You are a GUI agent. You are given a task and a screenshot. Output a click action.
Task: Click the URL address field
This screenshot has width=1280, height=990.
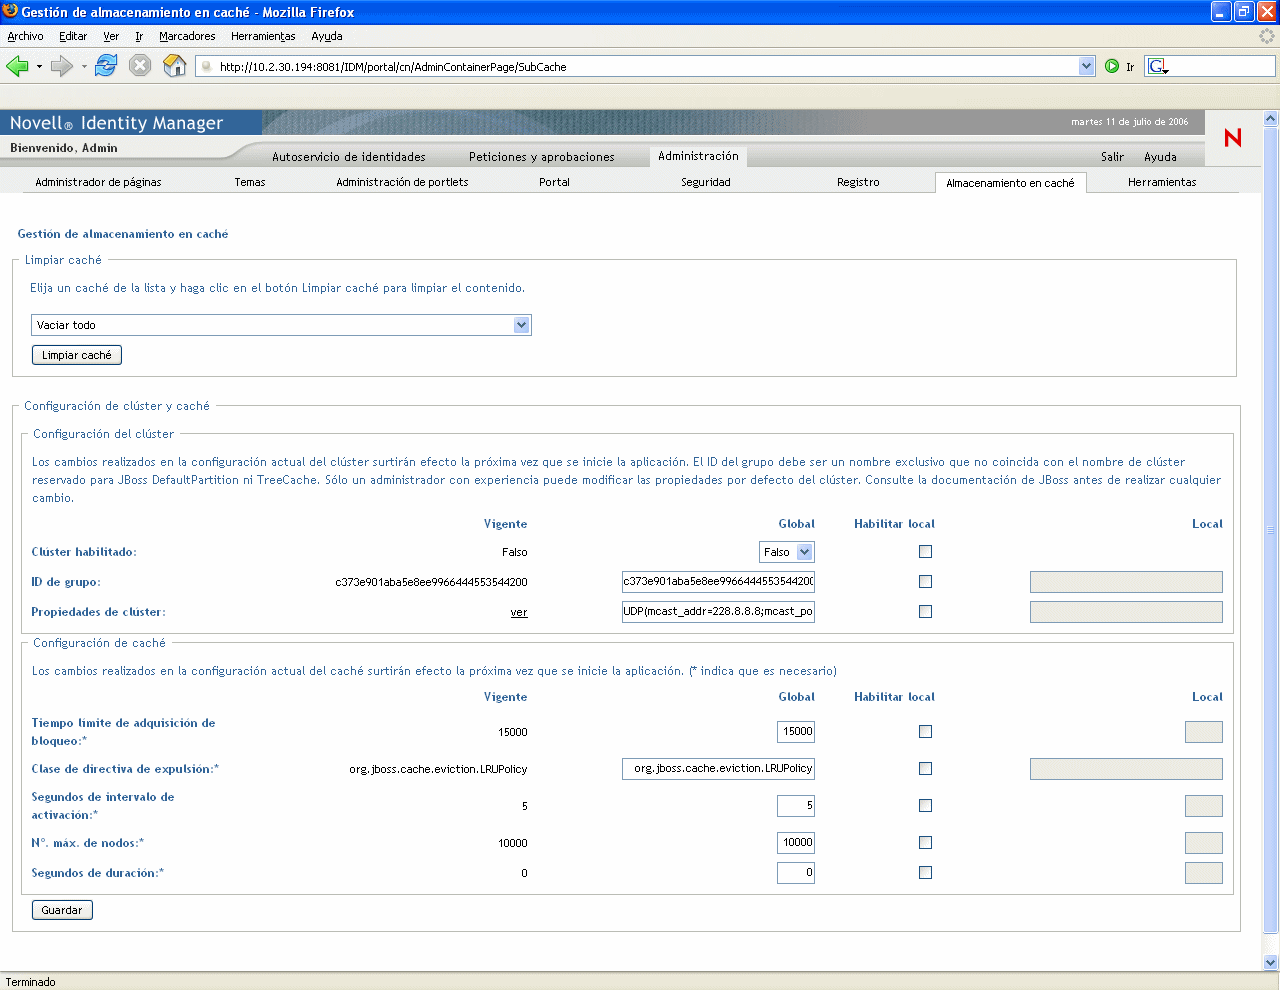click(646, 67)
